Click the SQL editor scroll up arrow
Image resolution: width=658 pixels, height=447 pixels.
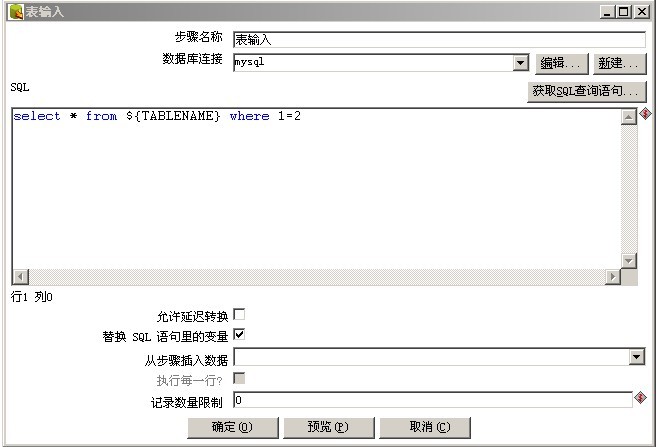click(628, 117)
